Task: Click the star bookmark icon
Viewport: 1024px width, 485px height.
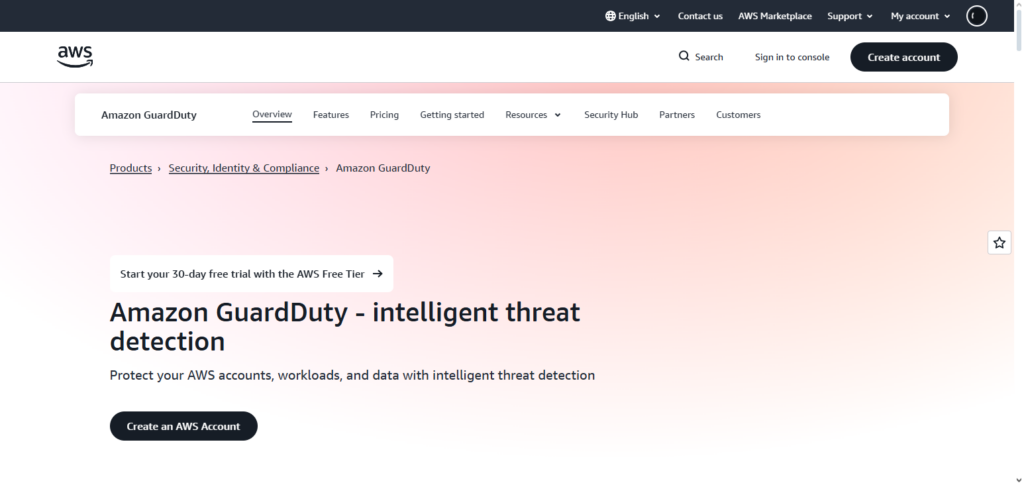Action: [x=999, y=243]
